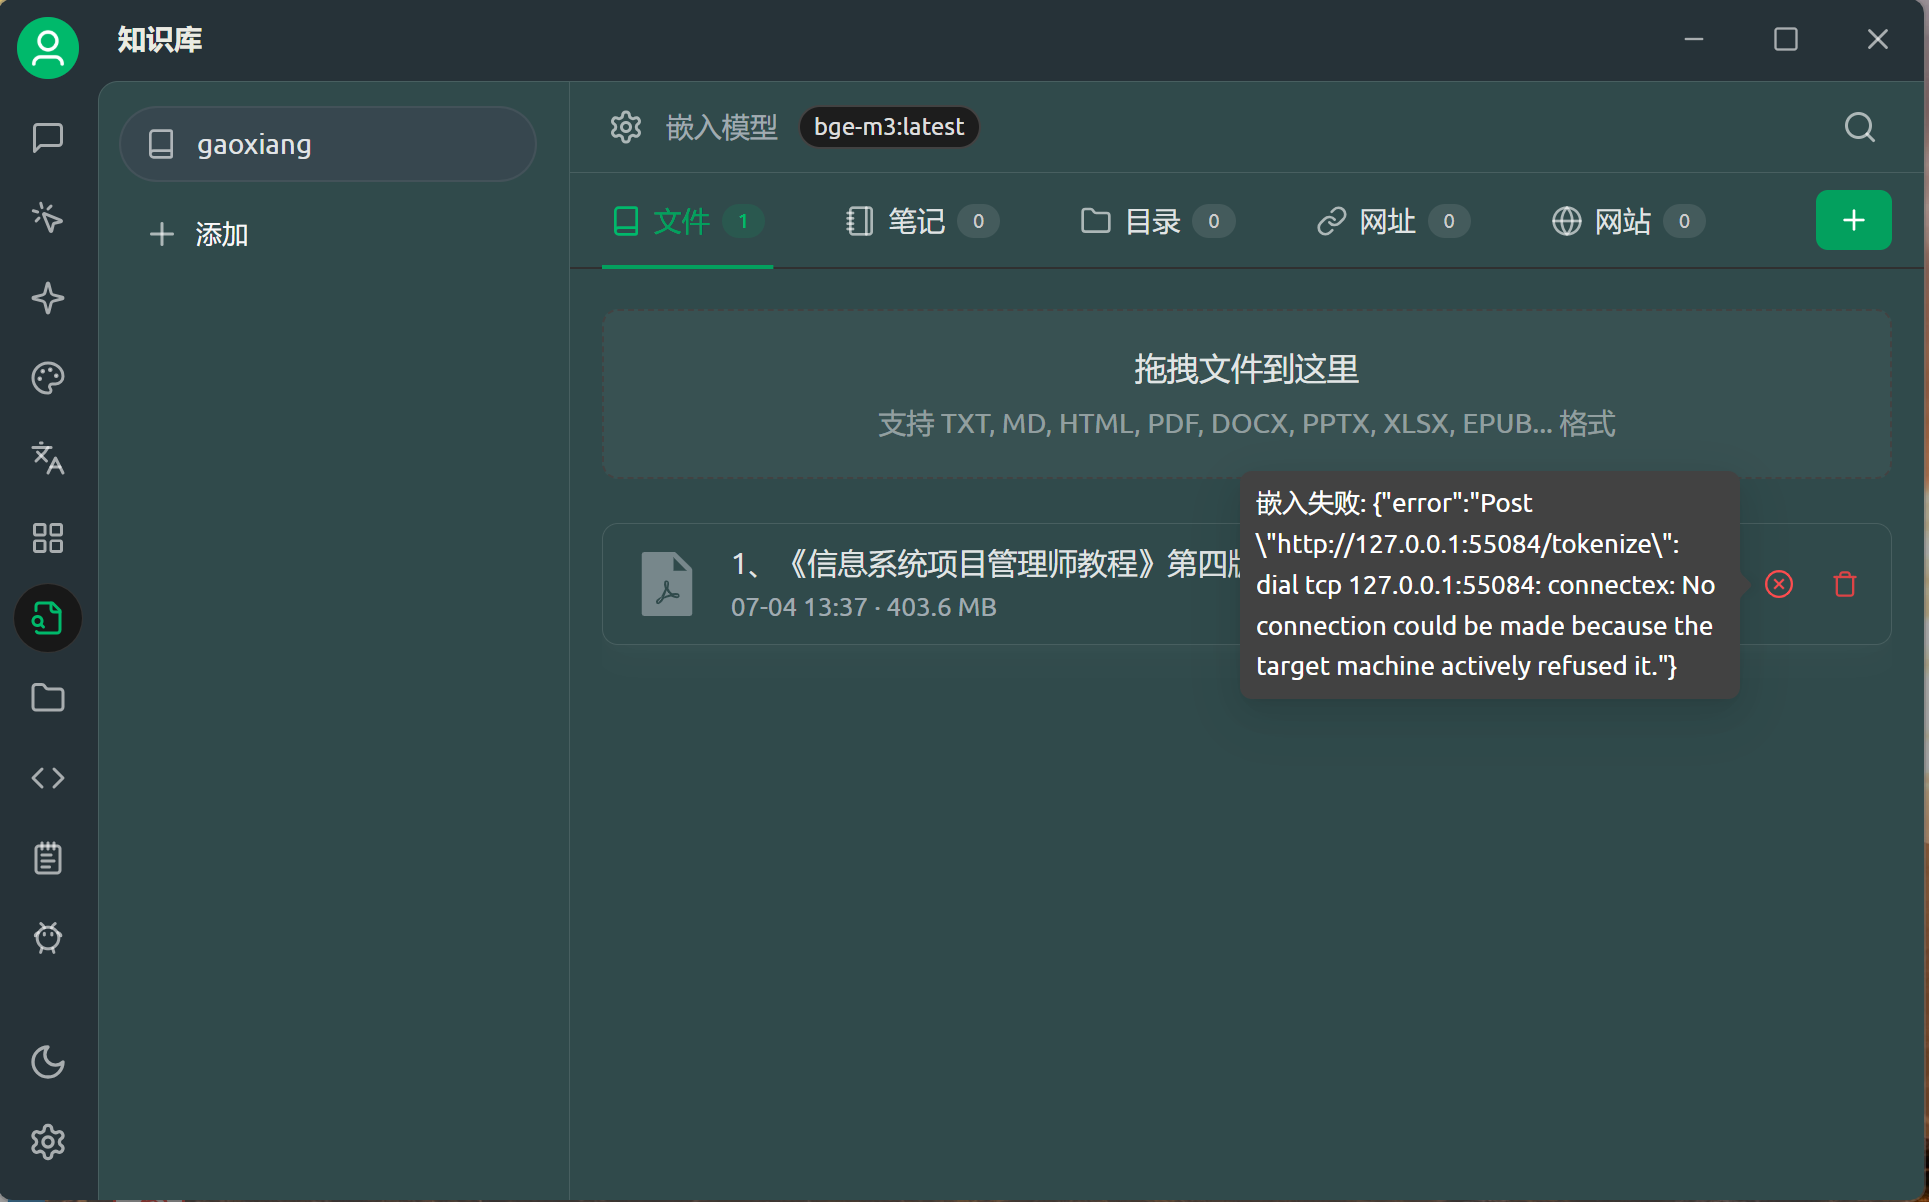1929x1202 pixels.
Task: Switch to the 目录 tab
Action: (1157, 221)
